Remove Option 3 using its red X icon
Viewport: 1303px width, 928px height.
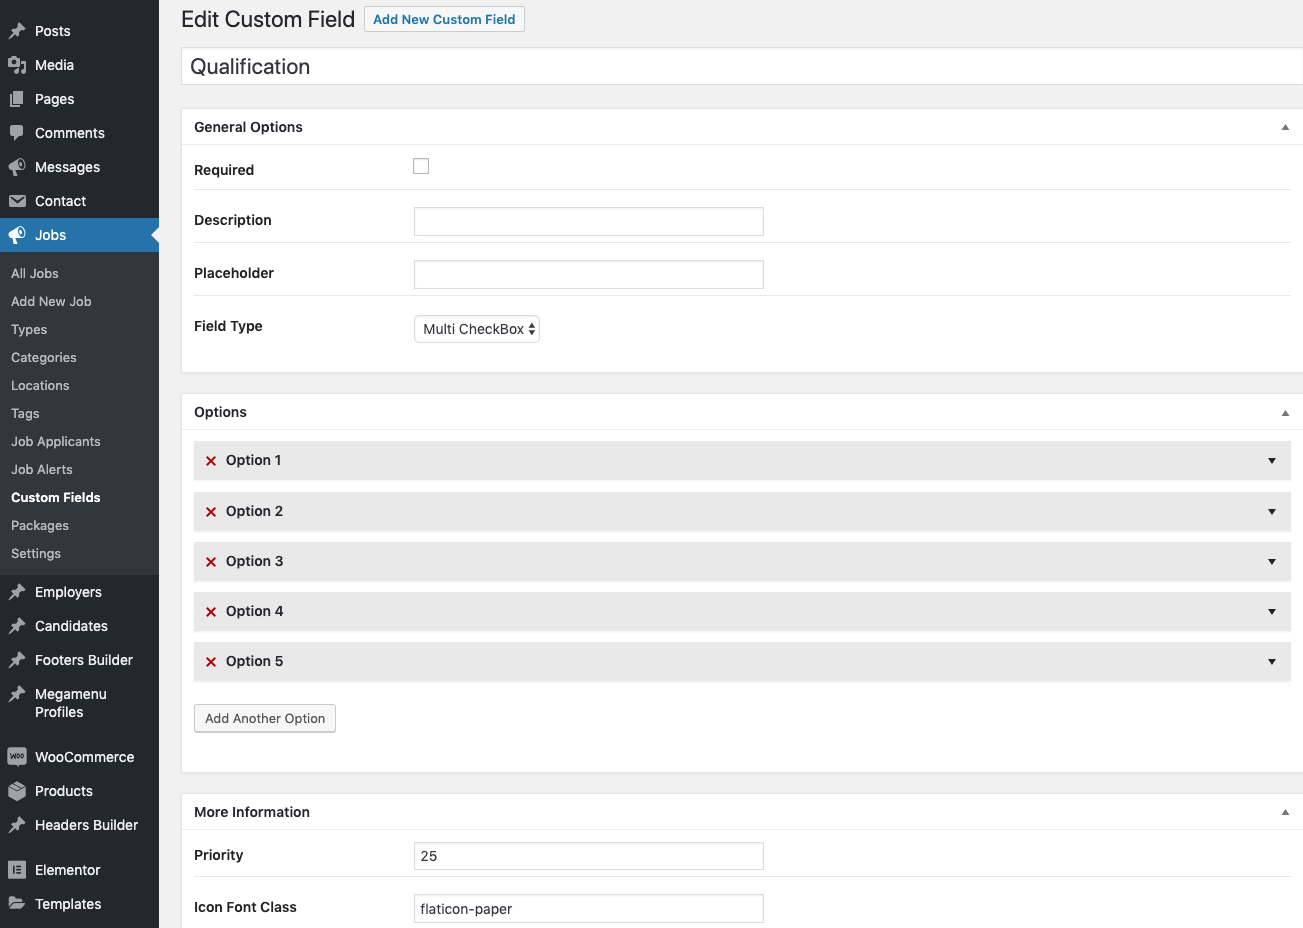(211, 562)
